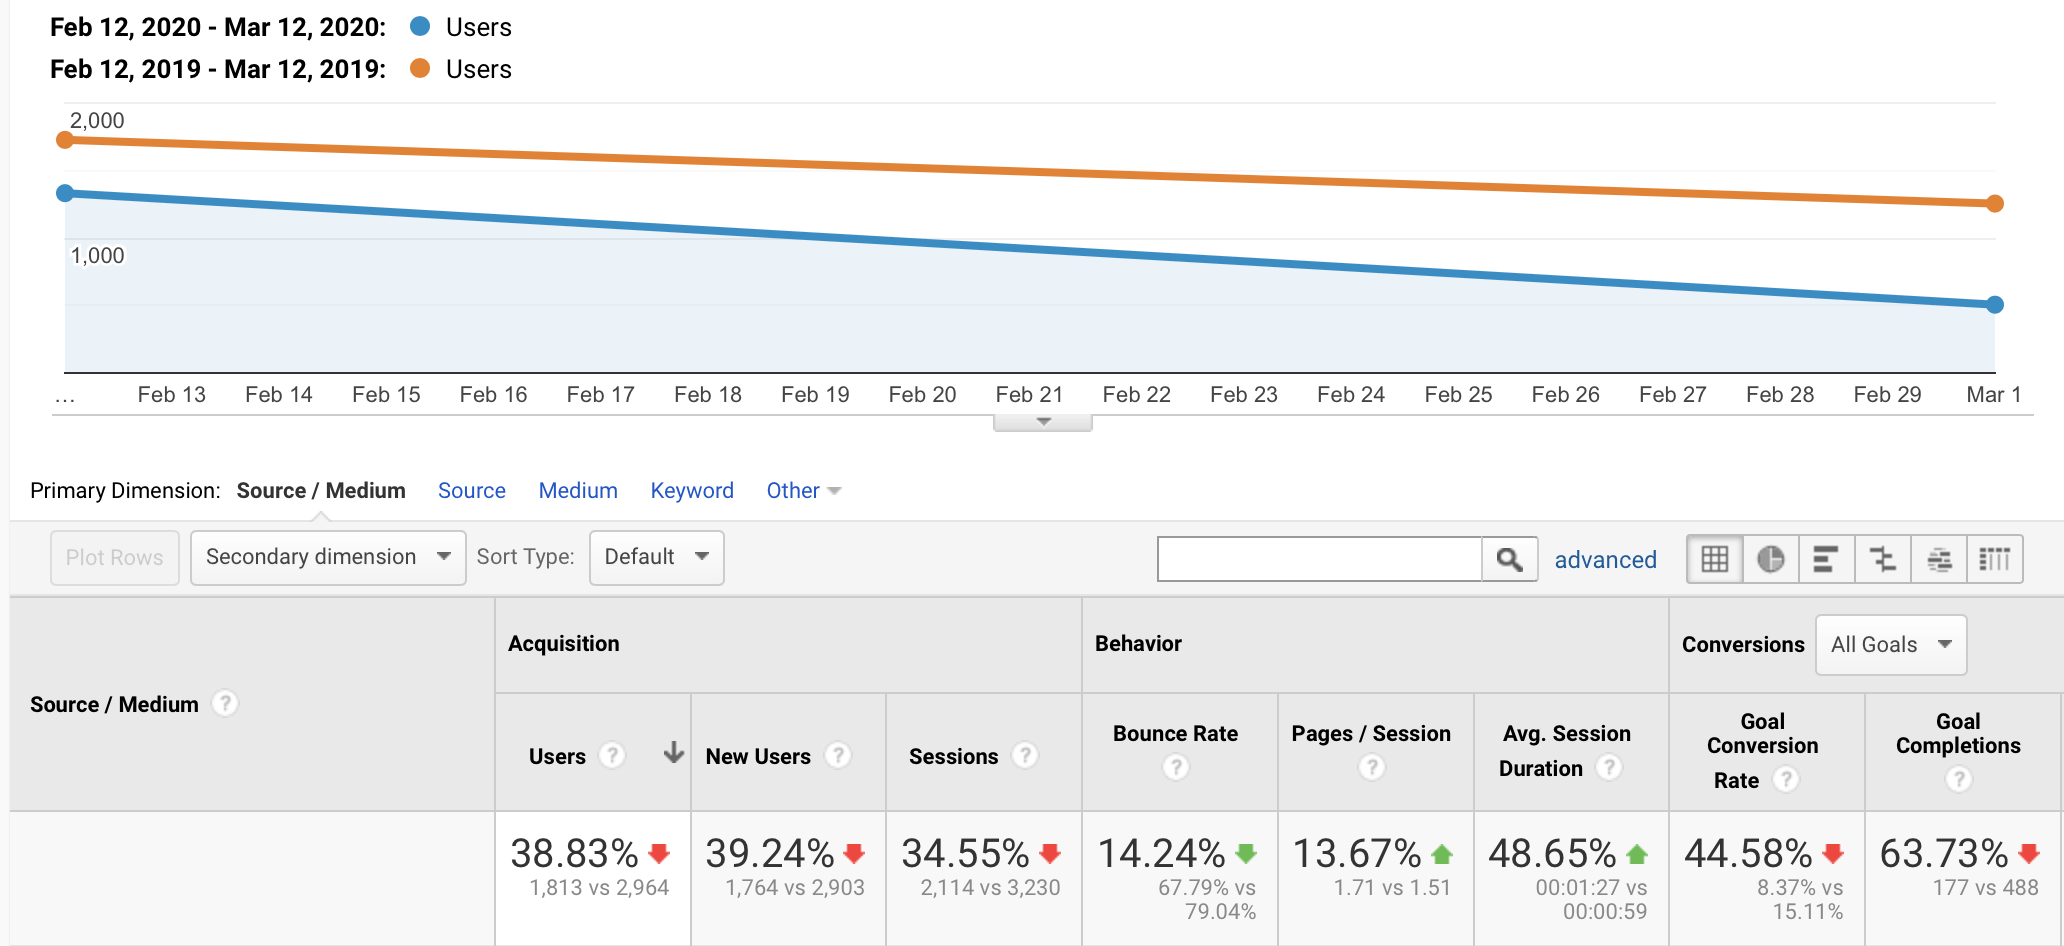This screenshot has width=2064, height=946.
Task: Sort by Pages / Session column header
Action: point(1371,733)
